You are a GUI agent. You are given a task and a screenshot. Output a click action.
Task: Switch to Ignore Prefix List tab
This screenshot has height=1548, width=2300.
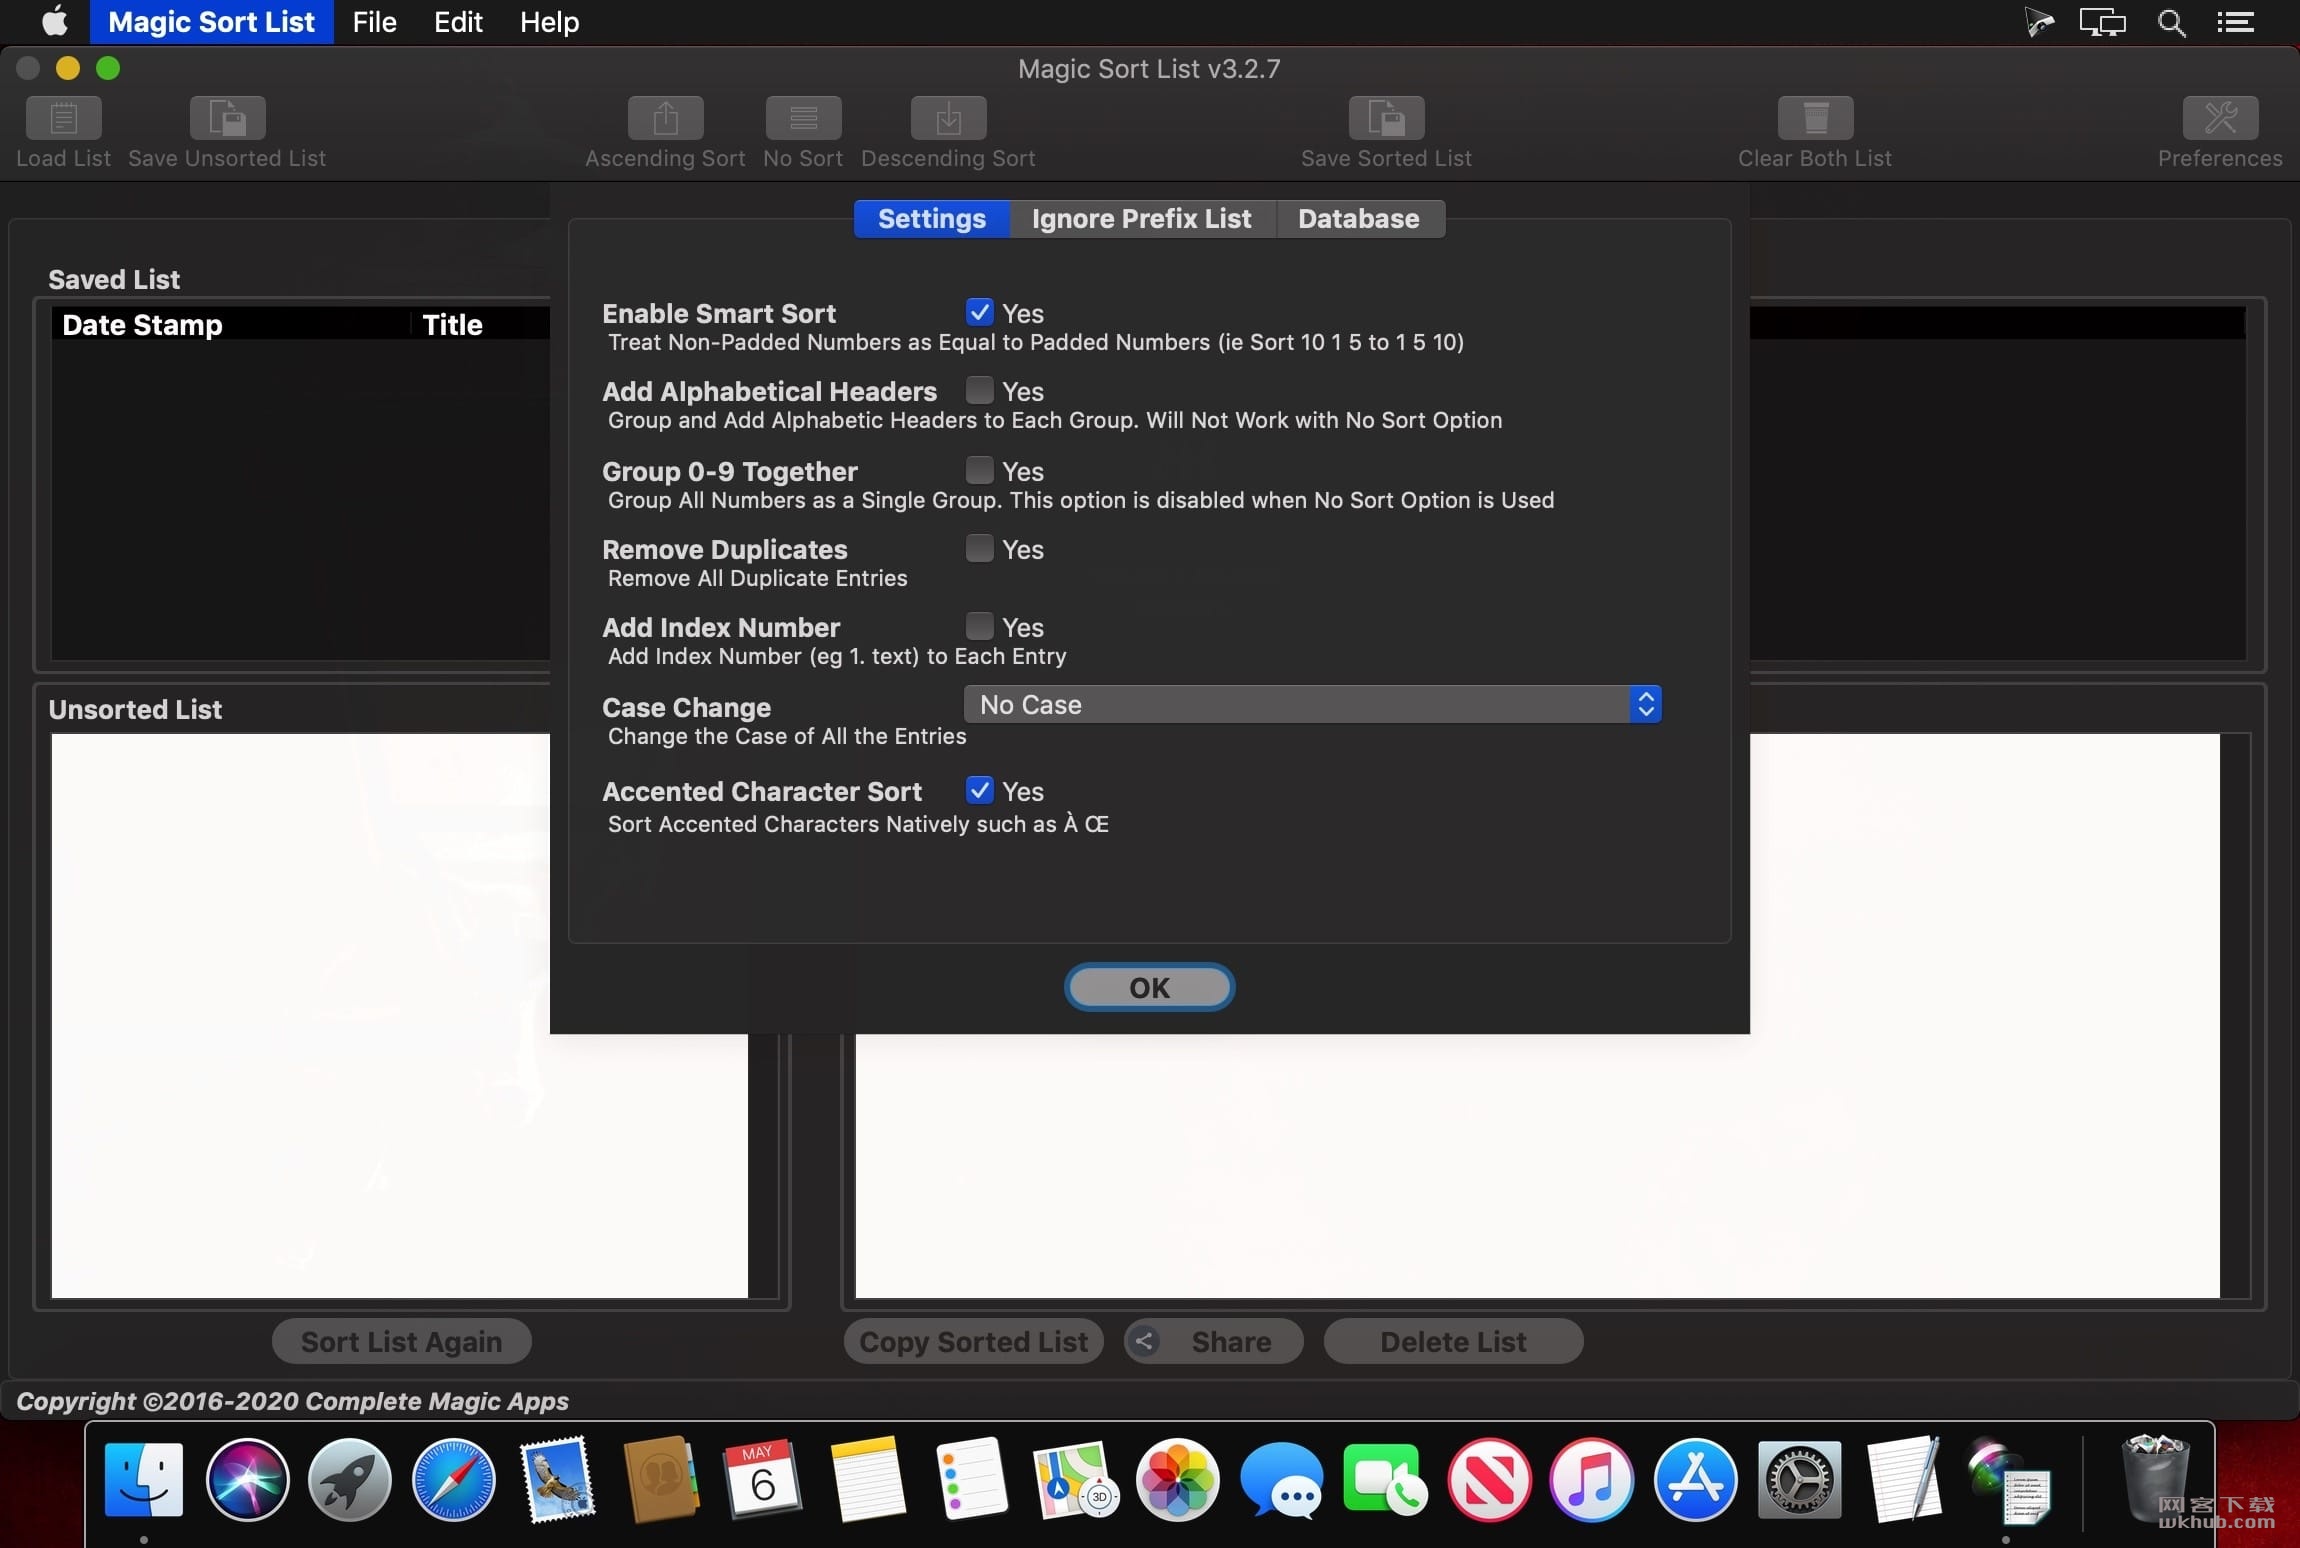[1142, 218]
